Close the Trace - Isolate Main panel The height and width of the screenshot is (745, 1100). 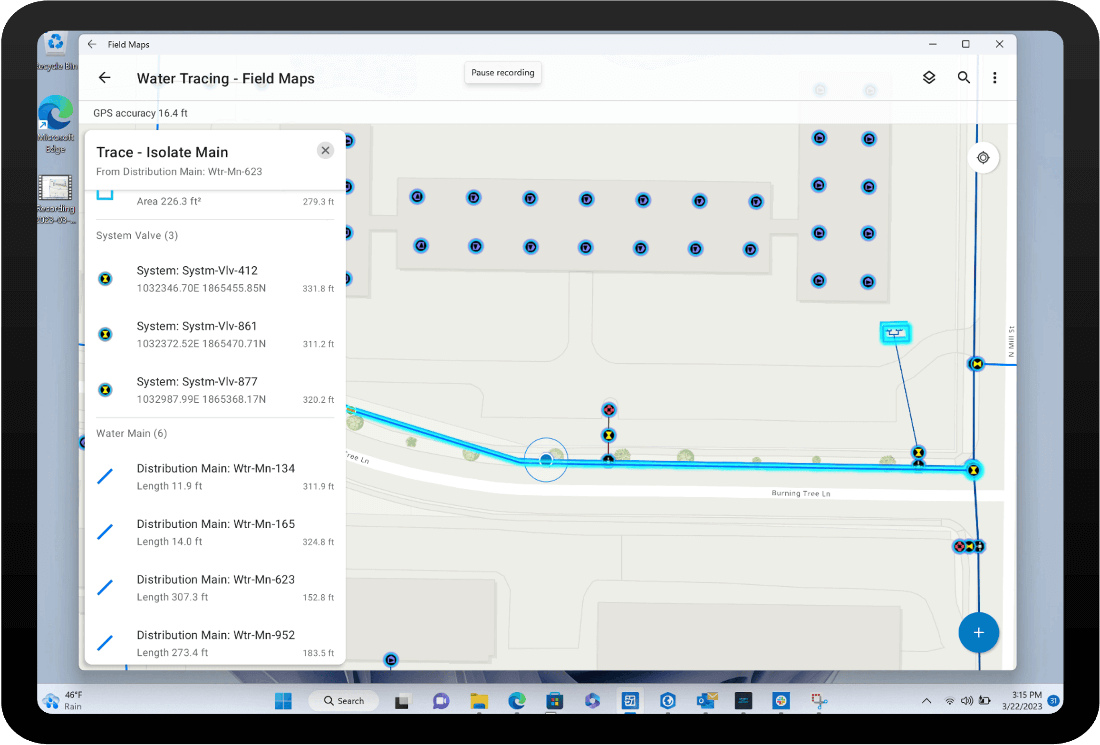[x=325, y=151]
